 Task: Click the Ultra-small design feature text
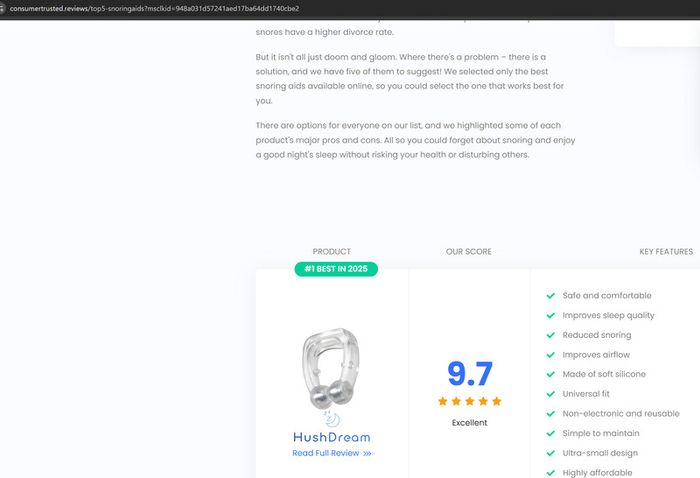600,453
